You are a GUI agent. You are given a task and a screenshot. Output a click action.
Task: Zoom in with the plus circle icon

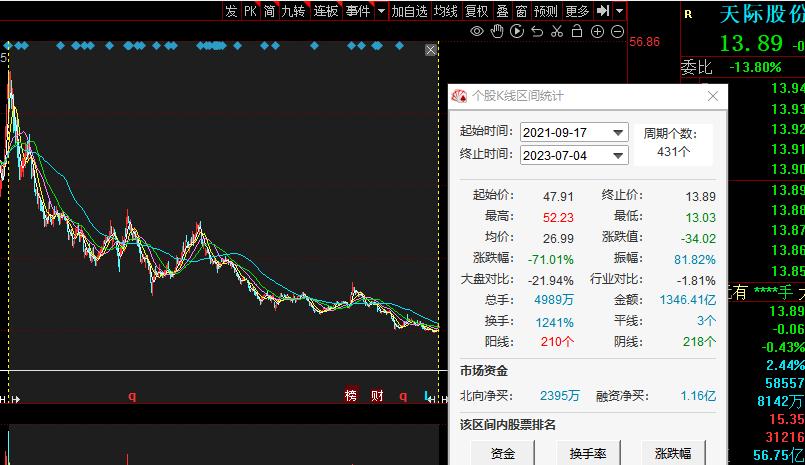click(x=598, y=32)
